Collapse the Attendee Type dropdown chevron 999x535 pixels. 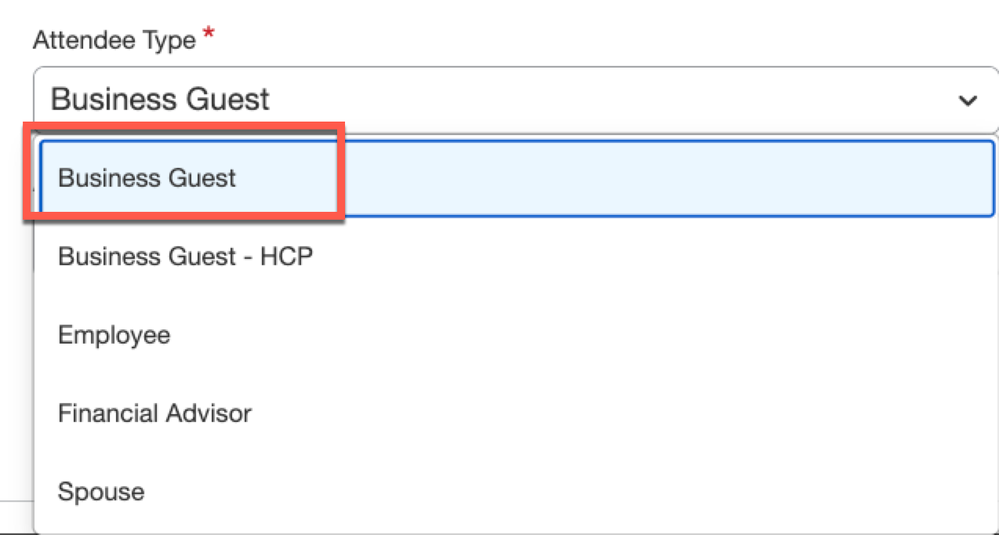click(968, 101)
